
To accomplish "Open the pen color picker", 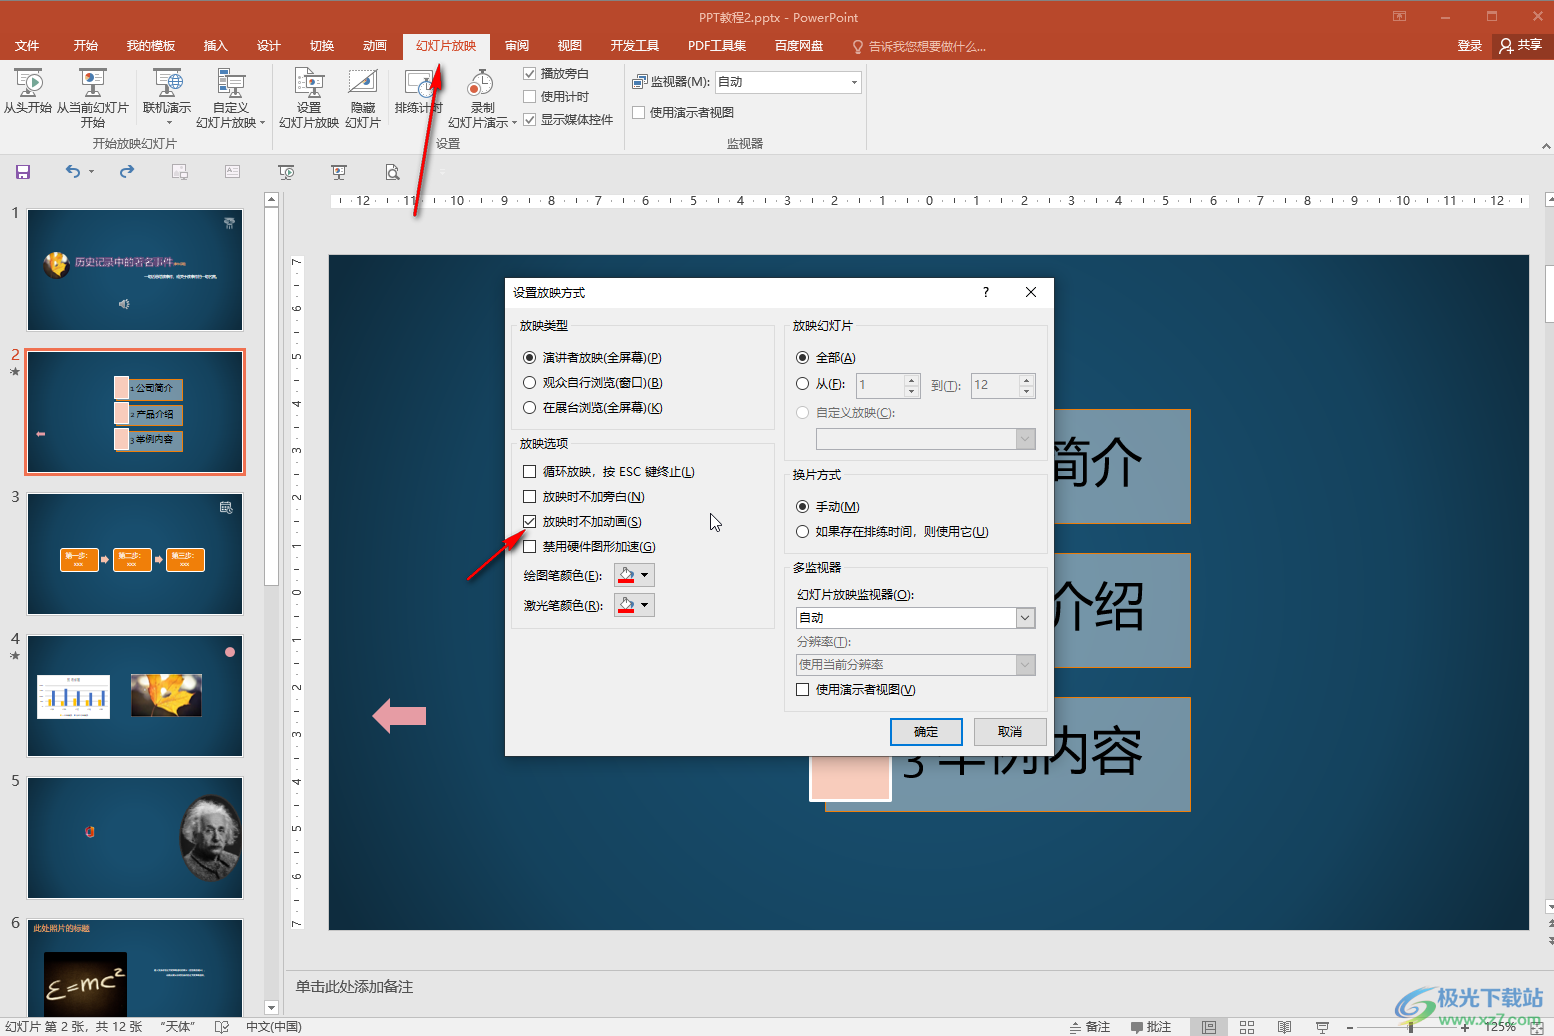I will (634, 575).
